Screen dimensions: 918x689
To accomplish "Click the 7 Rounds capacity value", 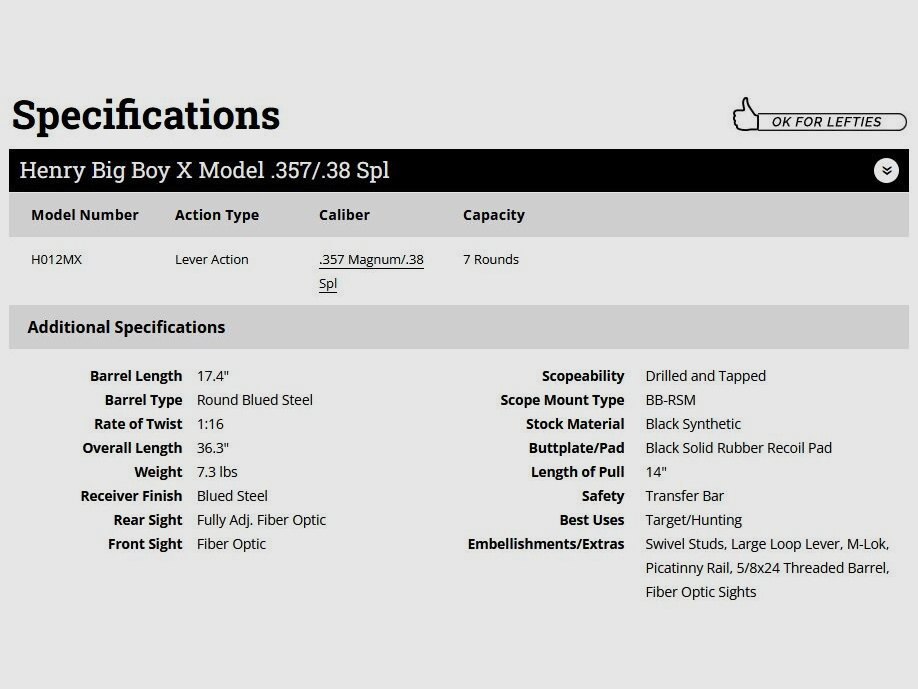I will click(x=491, y=259).
